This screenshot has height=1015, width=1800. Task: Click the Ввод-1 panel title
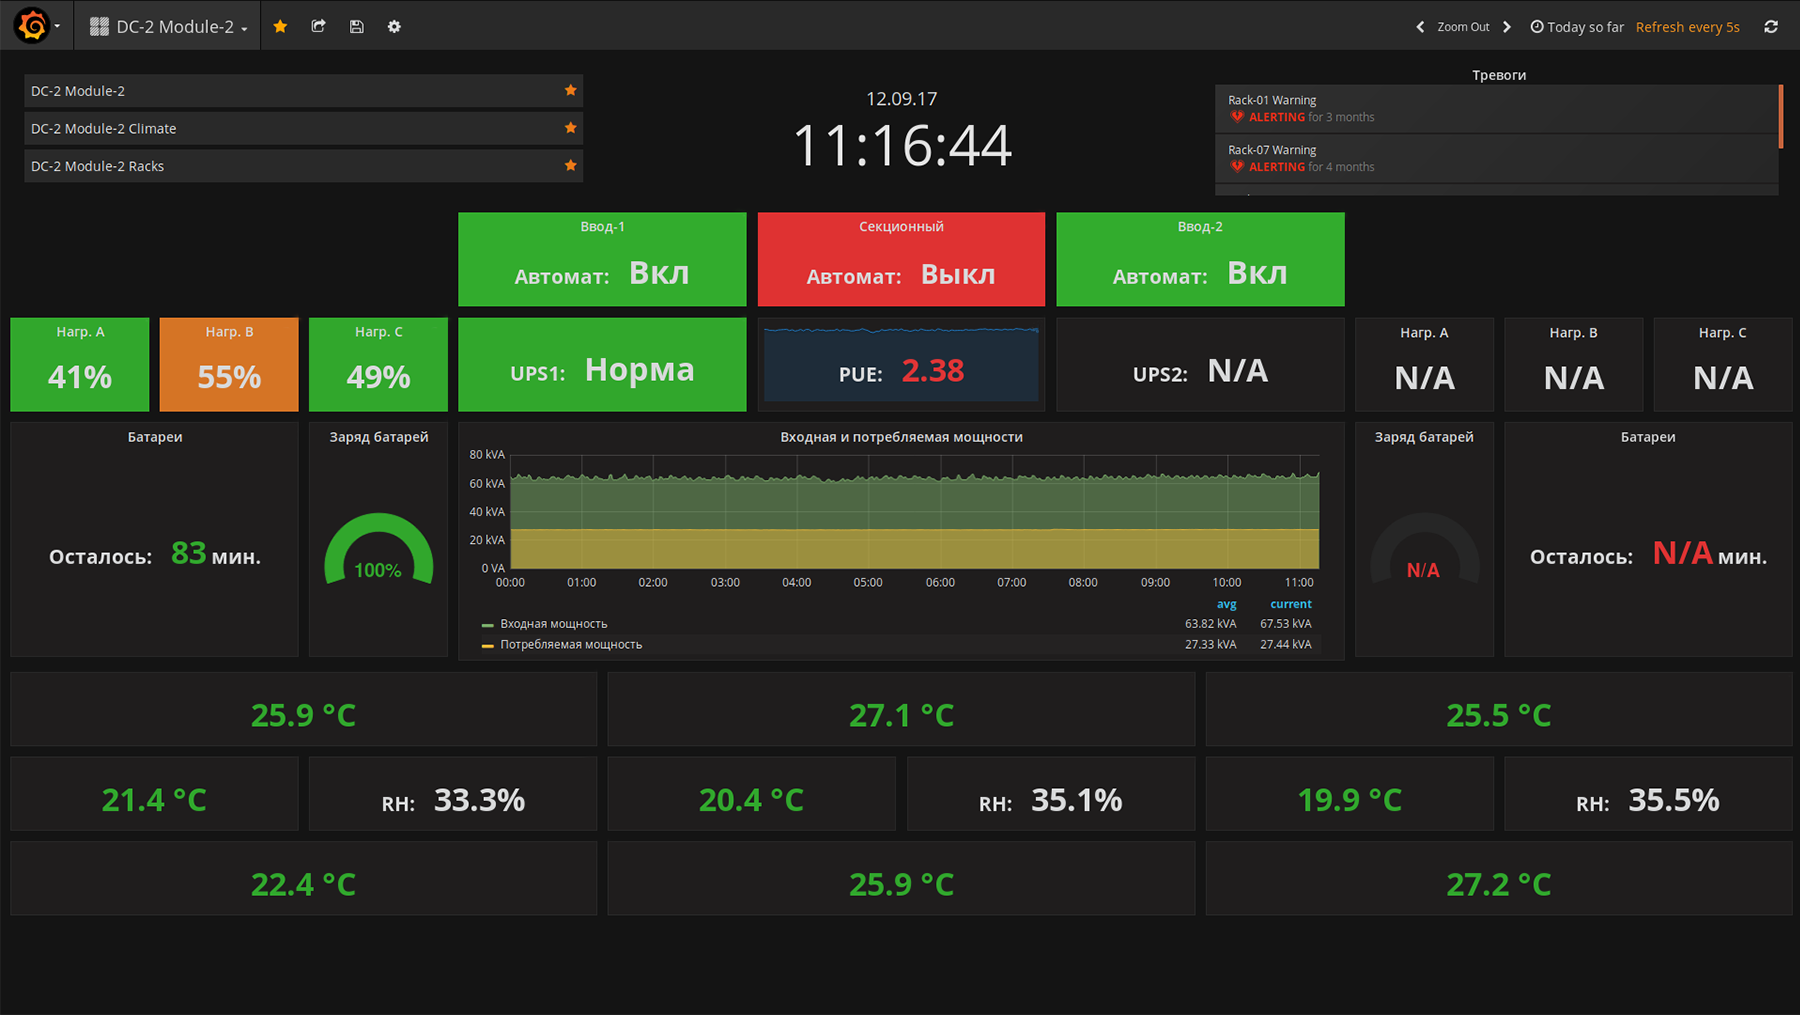coord(602,227)
